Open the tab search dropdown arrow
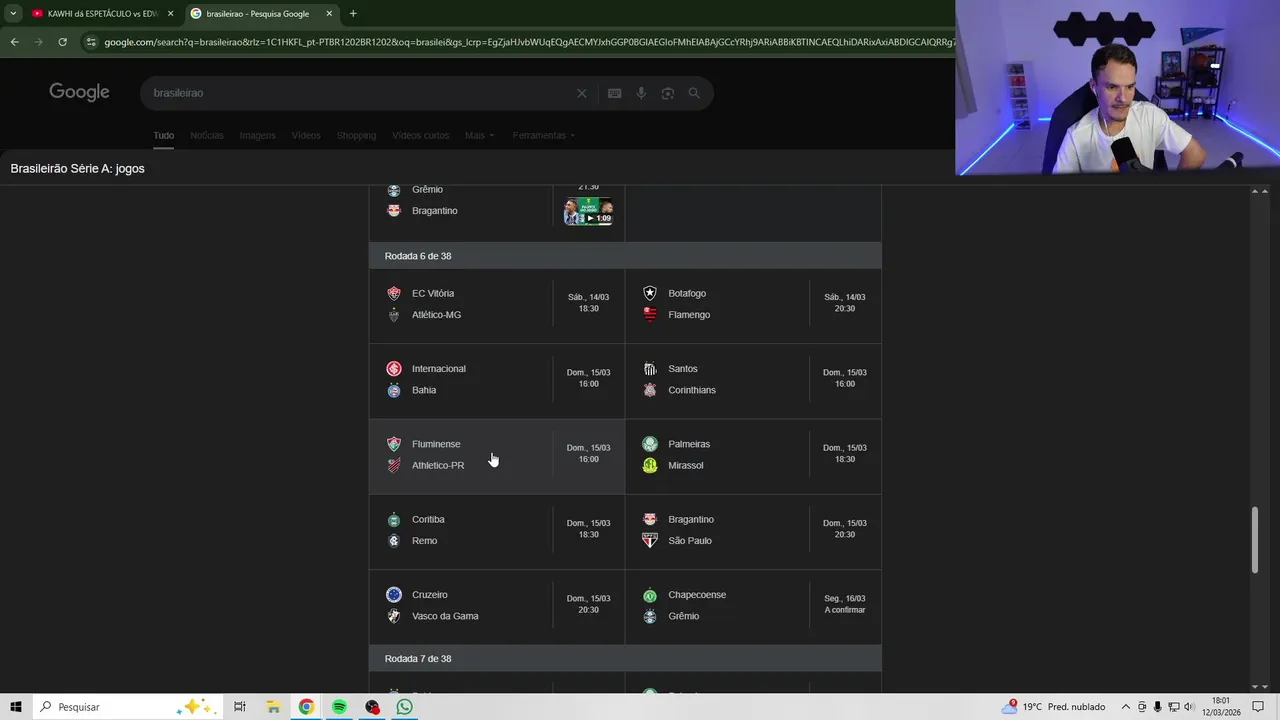 click(x=13, y=13)
